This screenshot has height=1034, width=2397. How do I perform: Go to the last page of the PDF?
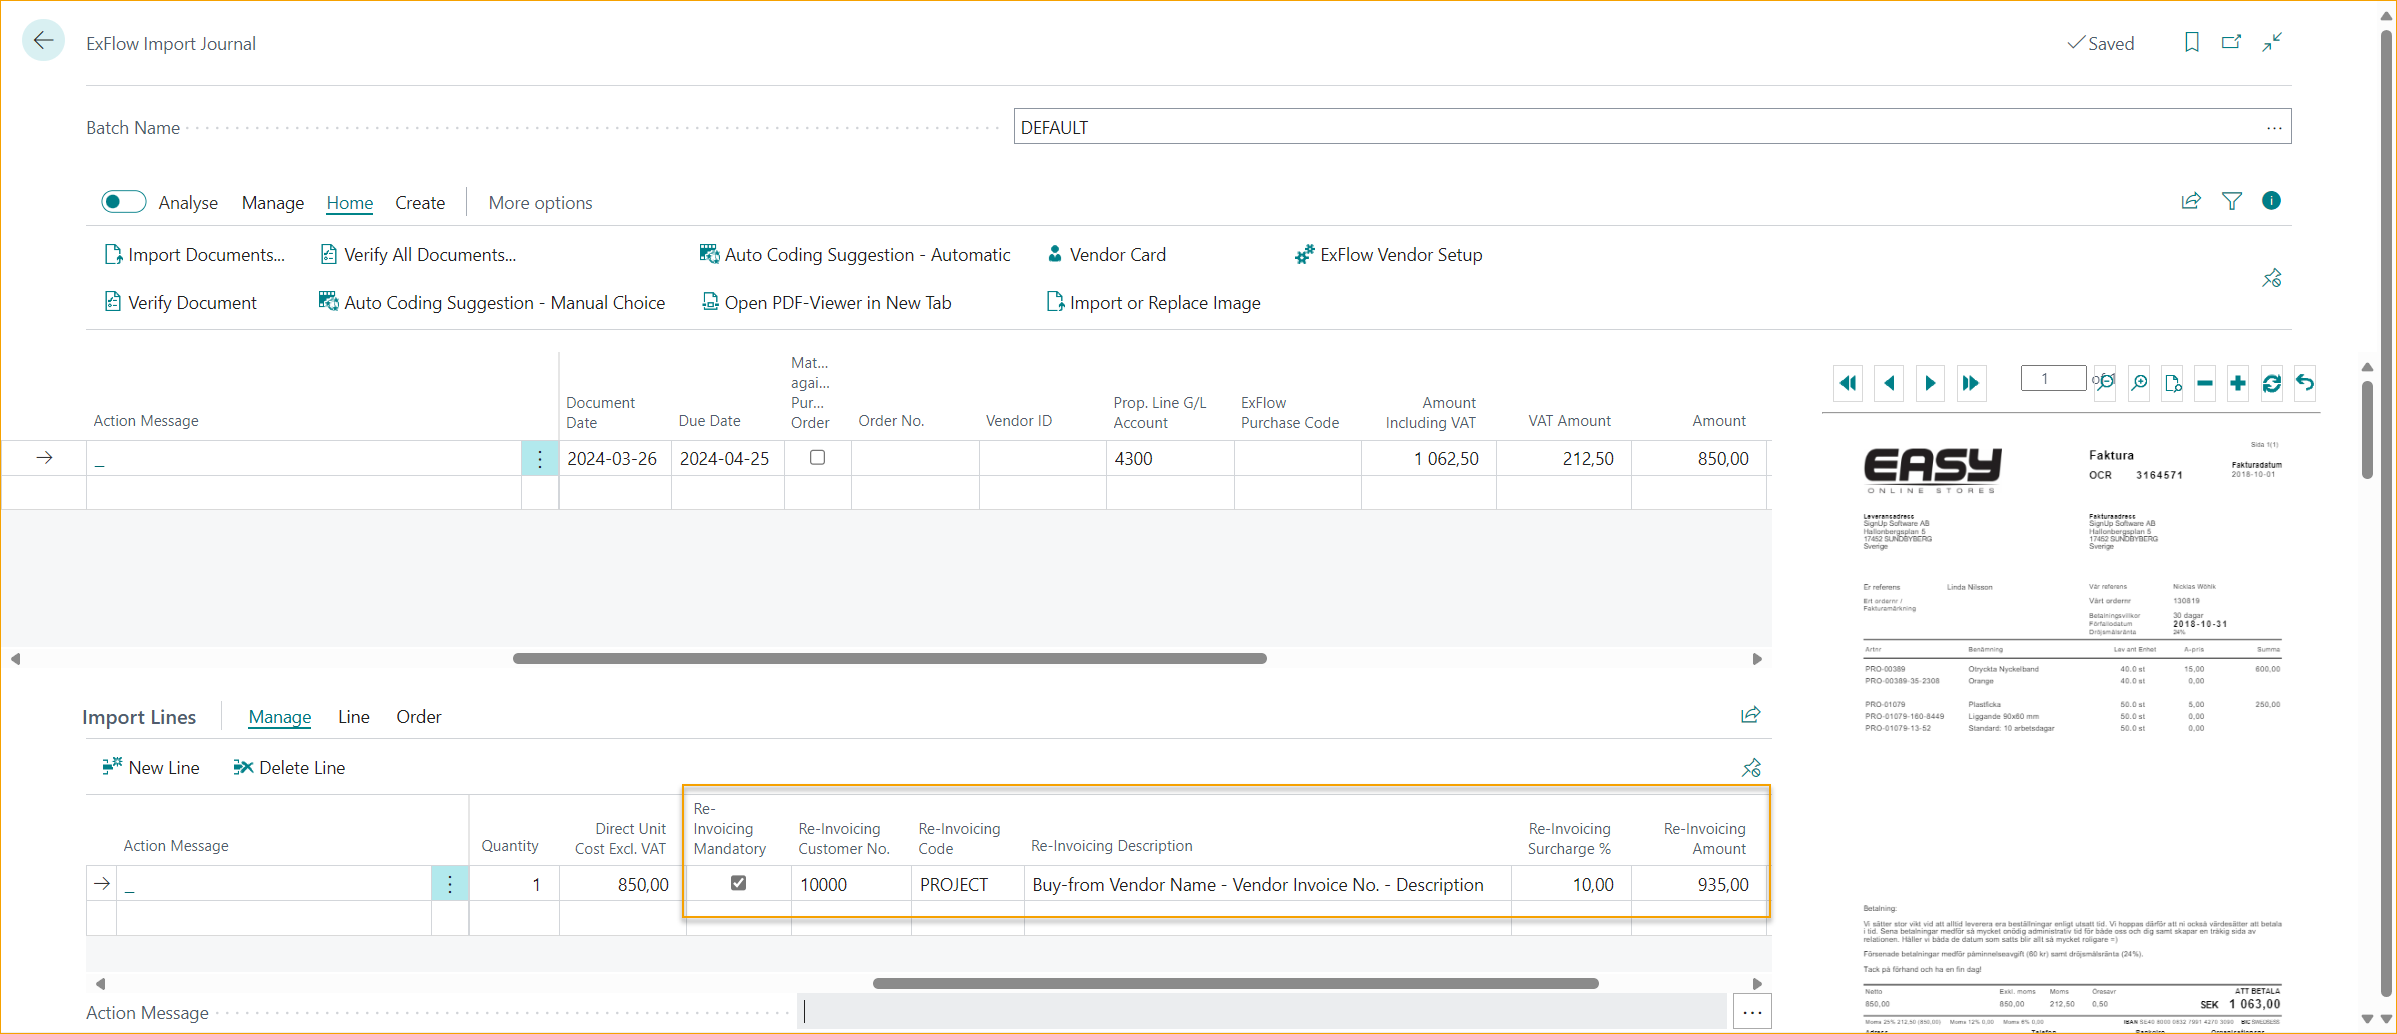(1970, 383)
